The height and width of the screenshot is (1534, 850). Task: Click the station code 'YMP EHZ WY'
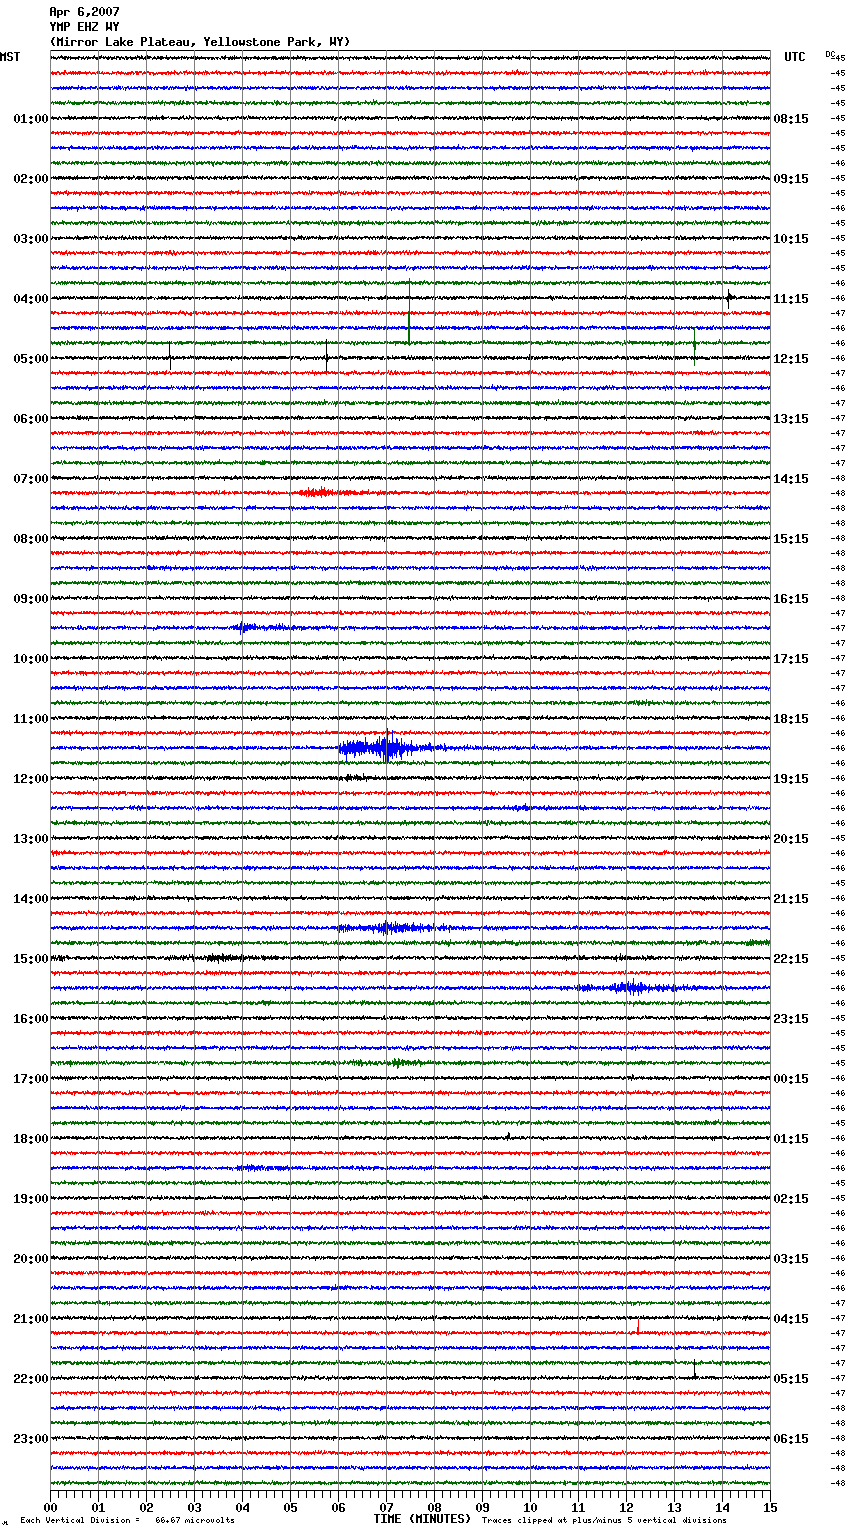tap(84, 27)
